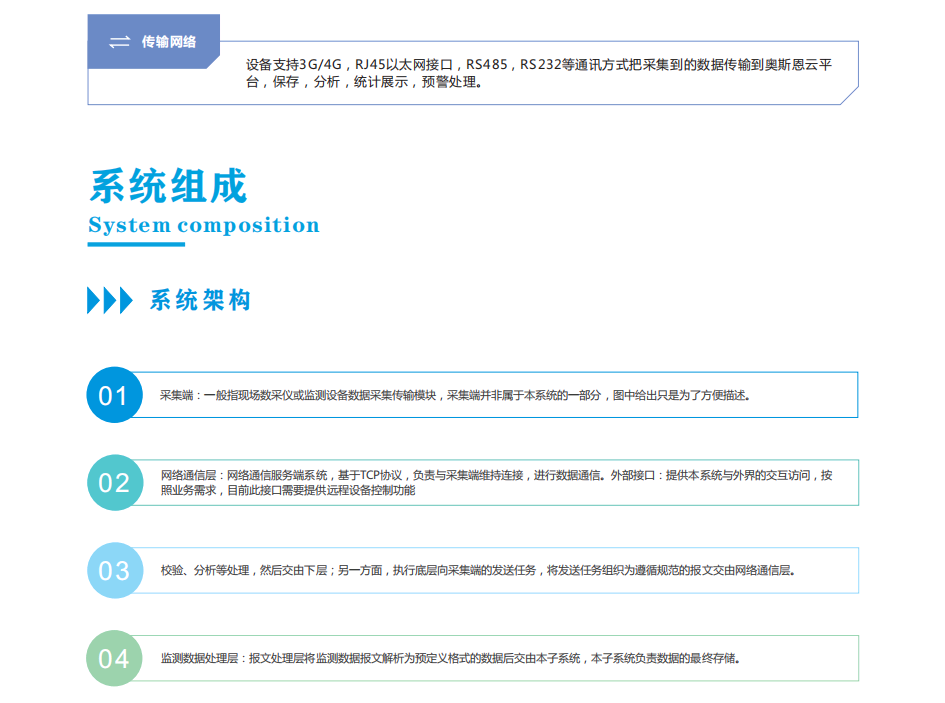The height and width of the screenshot is (703, 945).
Task: Click the System composition subtitle
Action: tap(204, 225)
